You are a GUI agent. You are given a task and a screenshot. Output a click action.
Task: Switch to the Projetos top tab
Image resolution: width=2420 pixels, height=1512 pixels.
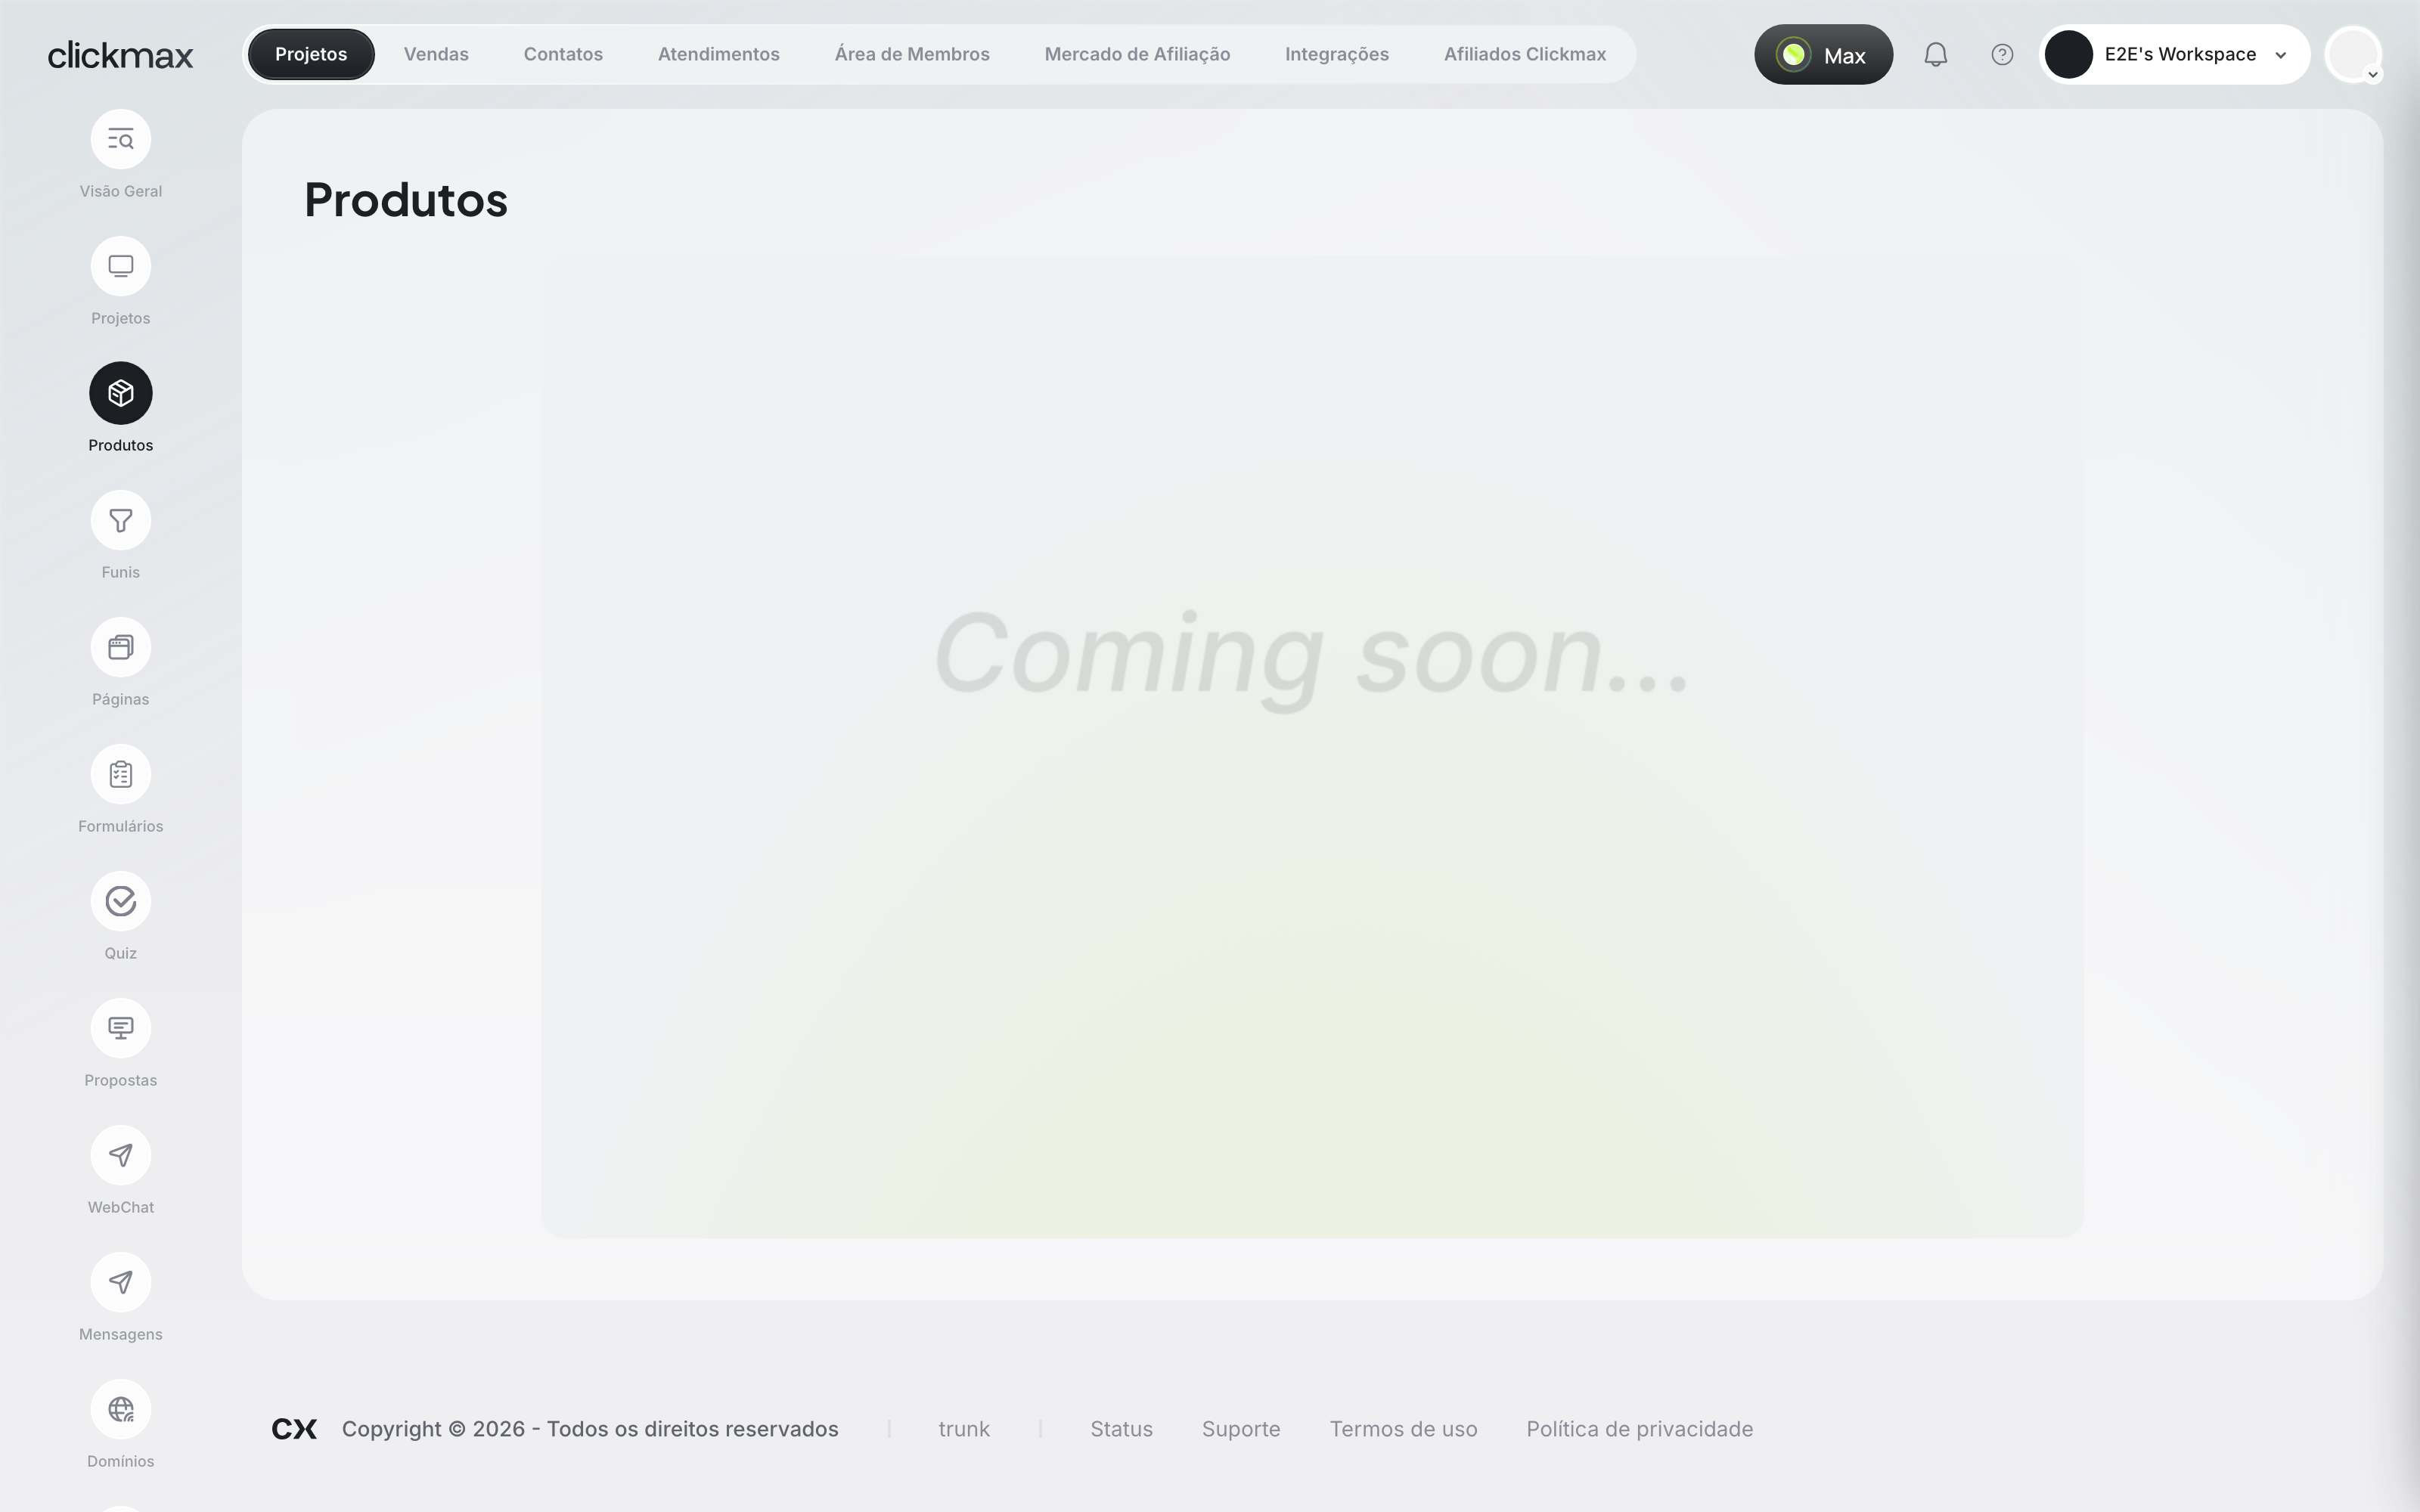(311, 54)
